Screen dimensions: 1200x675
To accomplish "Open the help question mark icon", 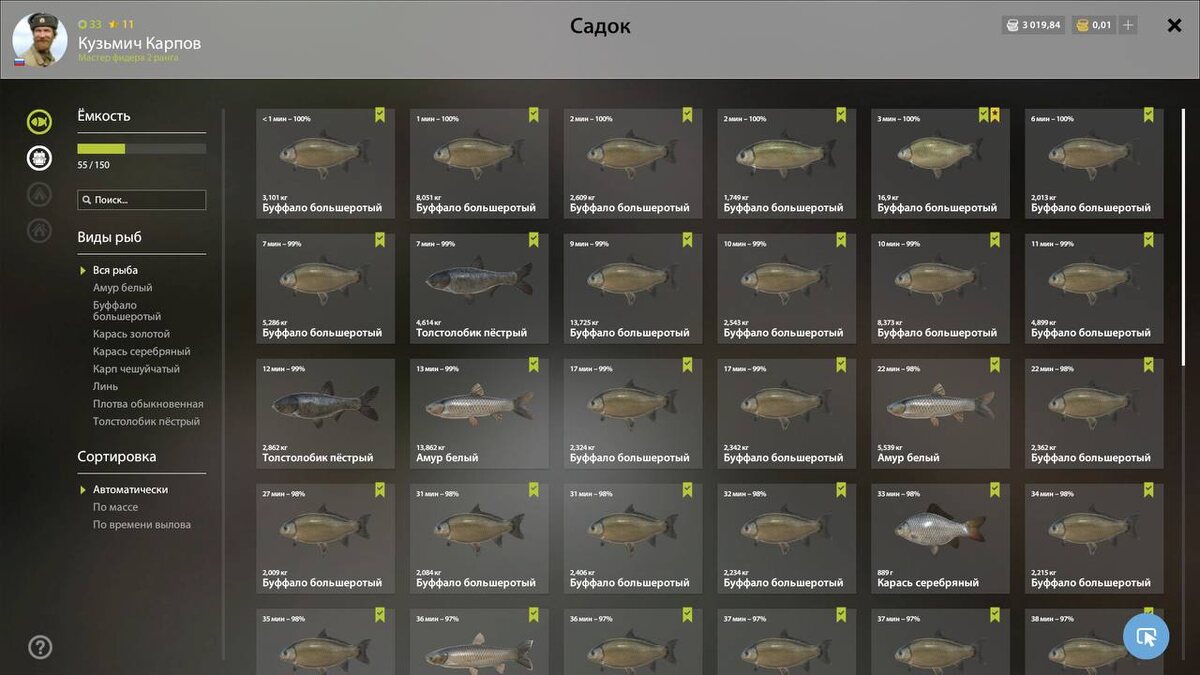I will [x=40, y=647].
